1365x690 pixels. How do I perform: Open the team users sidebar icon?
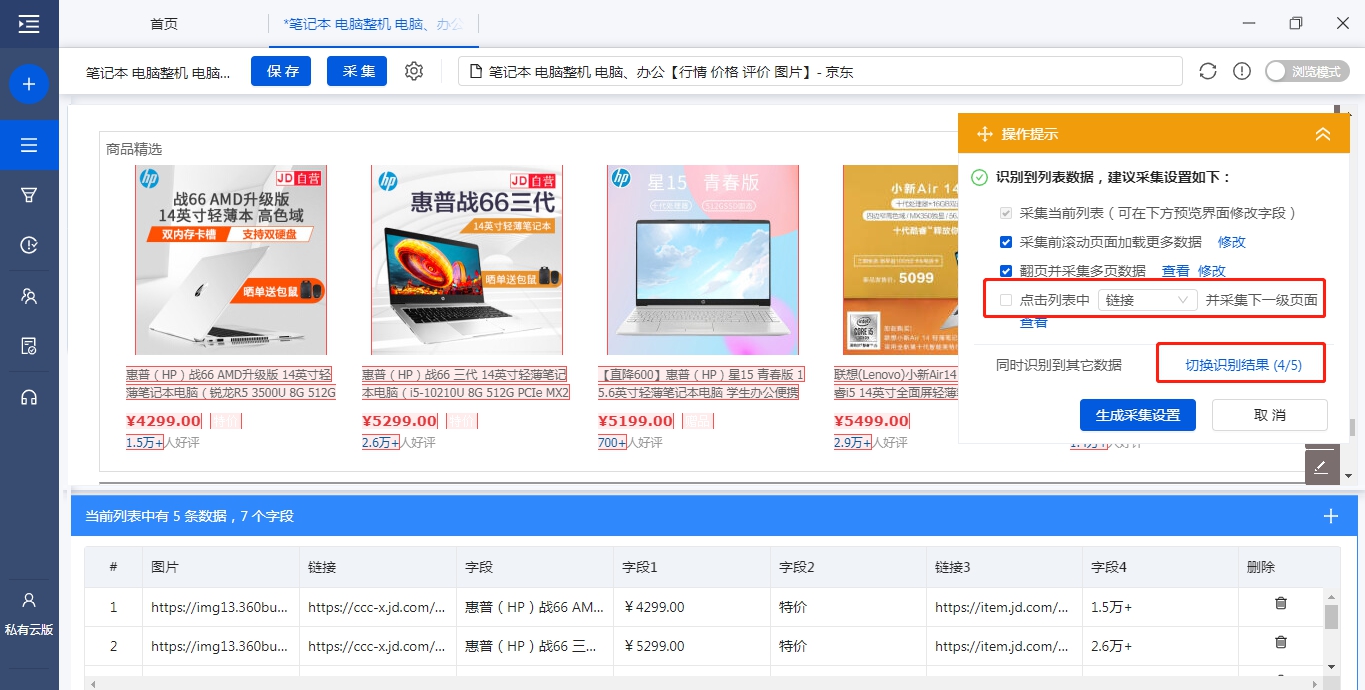coord(29,296)
